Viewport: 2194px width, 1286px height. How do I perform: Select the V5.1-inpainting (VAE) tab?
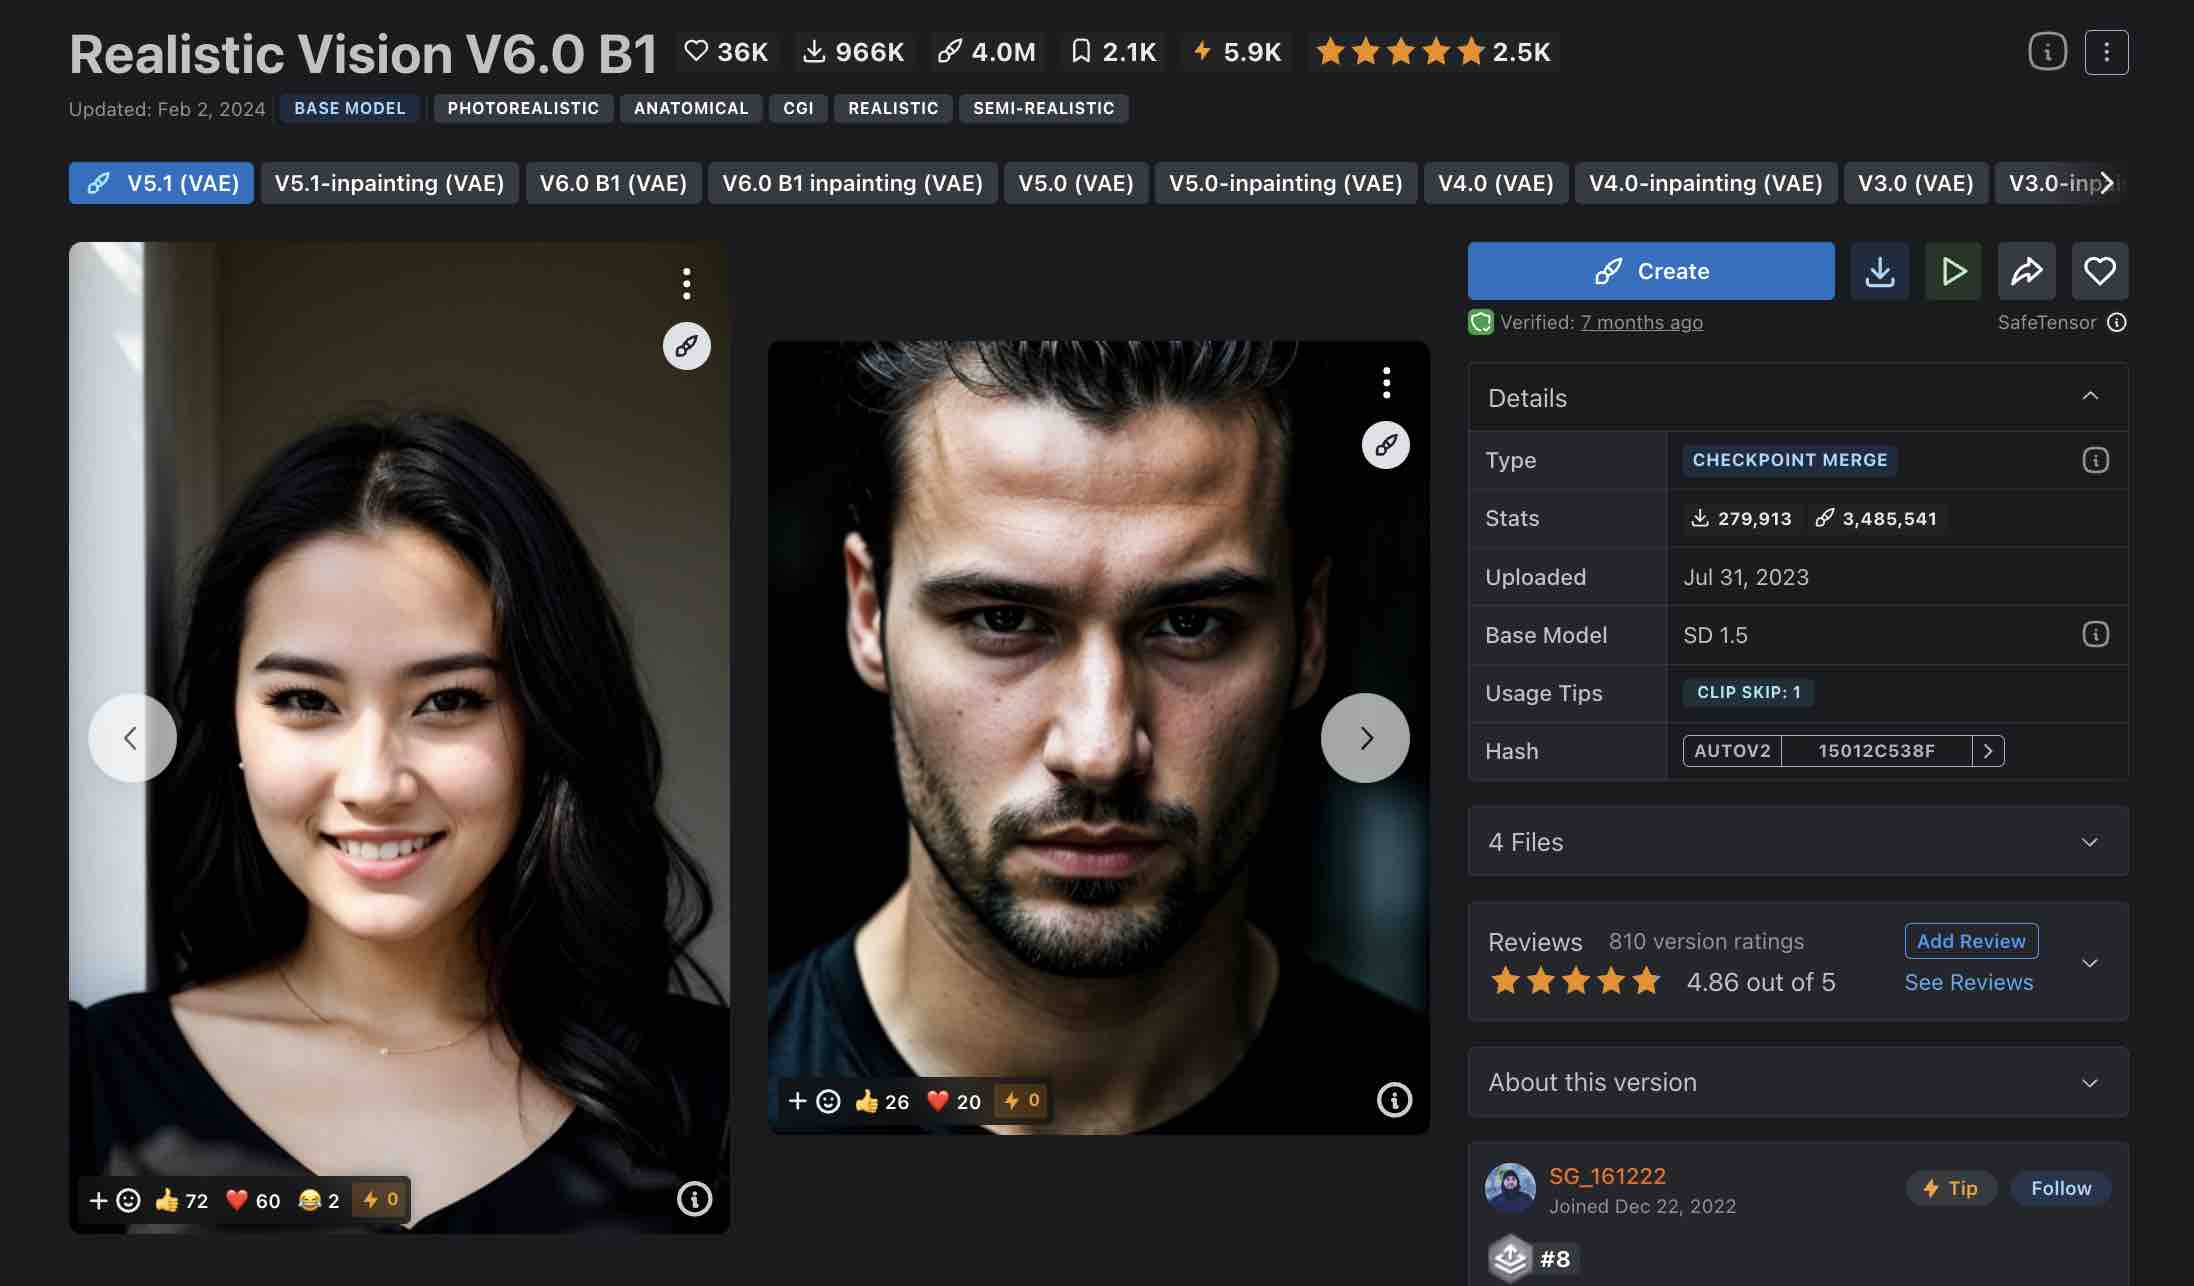[x=389, y=182]
